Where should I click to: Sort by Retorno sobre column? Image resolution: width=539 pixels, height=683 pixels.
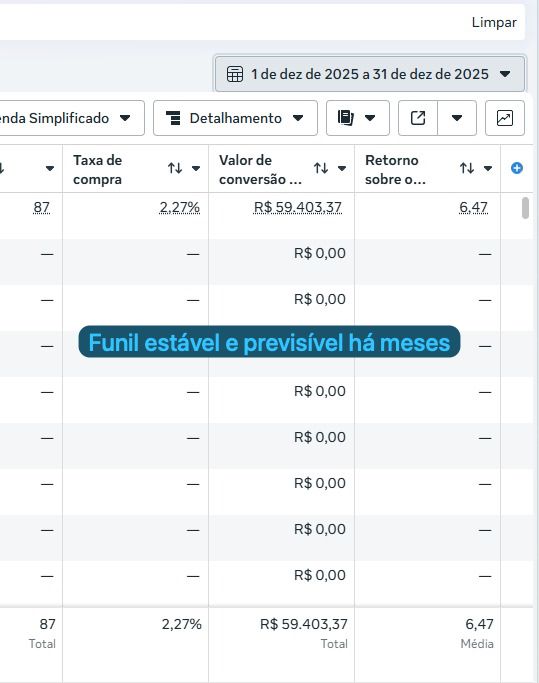tap(467, 168)
